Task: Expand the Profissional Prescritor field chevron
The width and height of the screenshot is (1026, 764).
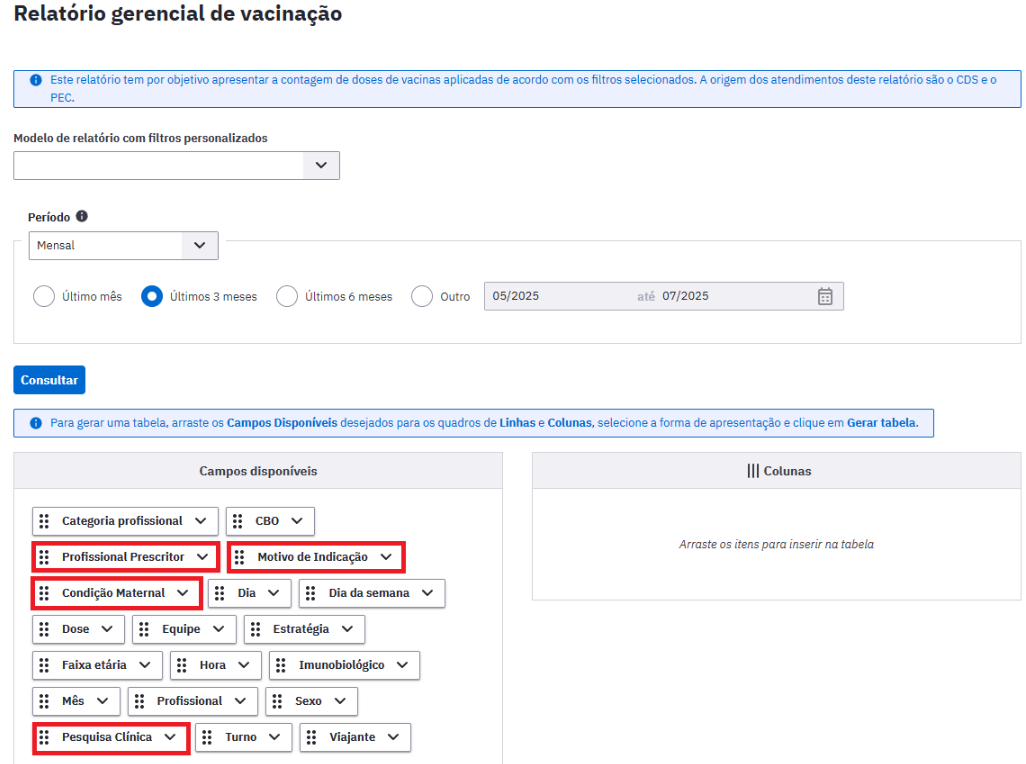Action: (x=202, y=557)
